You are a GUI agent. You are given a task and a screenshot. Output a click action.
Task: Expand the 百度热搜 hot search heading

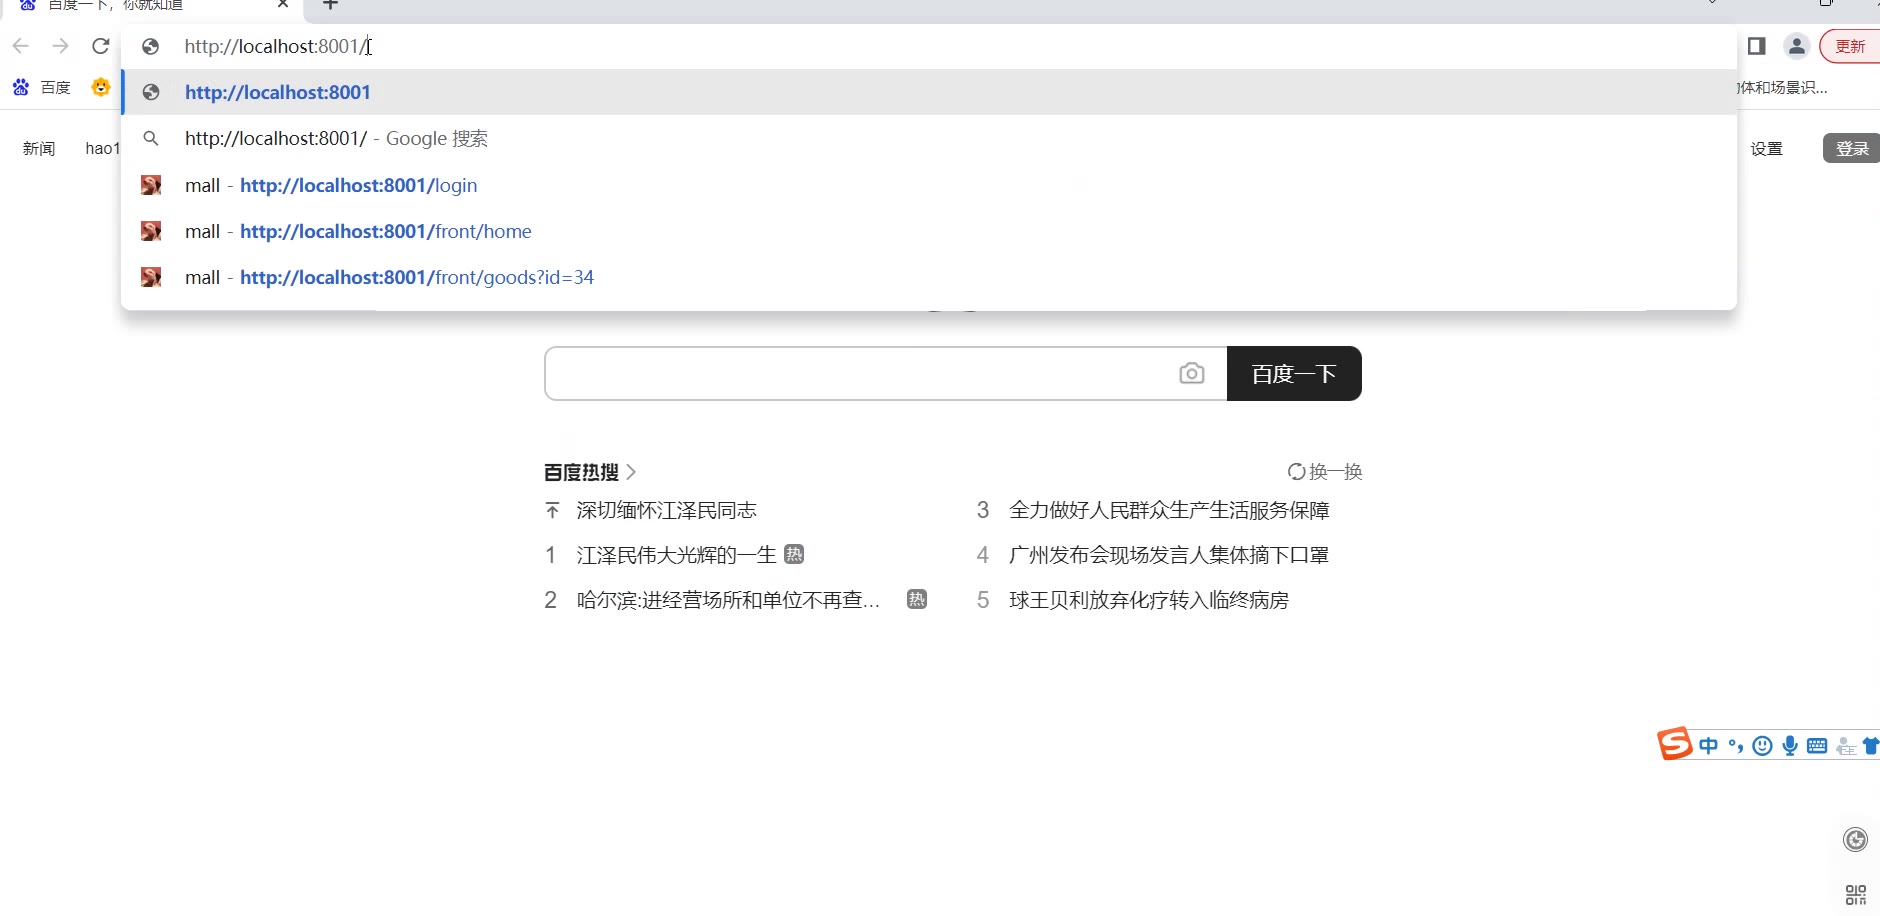tap(590, 472)
